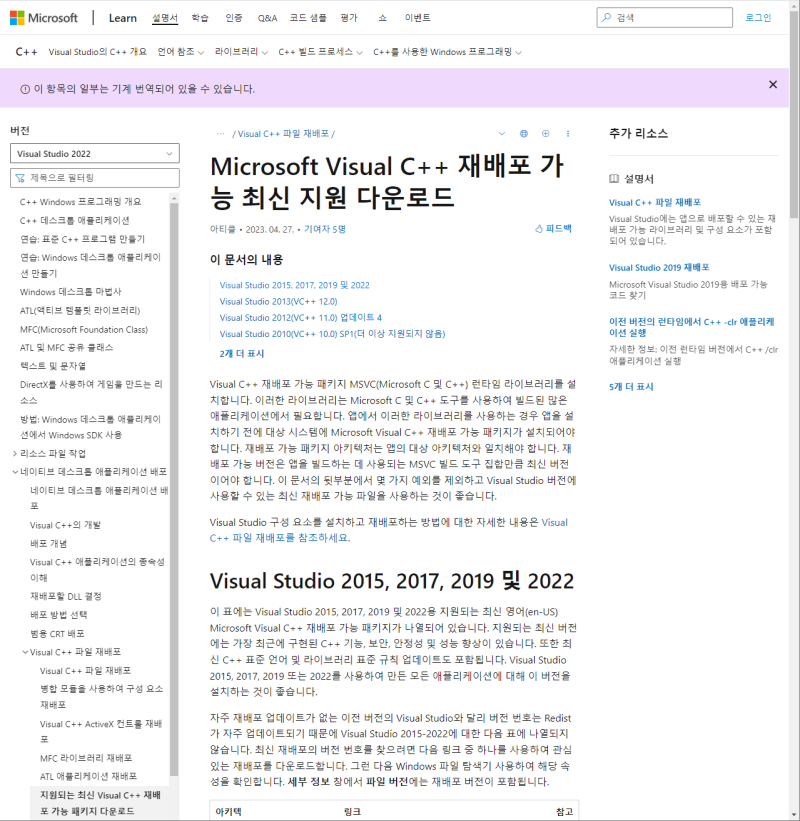Select the 설명서 top menu item
The width and height of the screenshot is (800, 821).
click(x=165, y=18)
